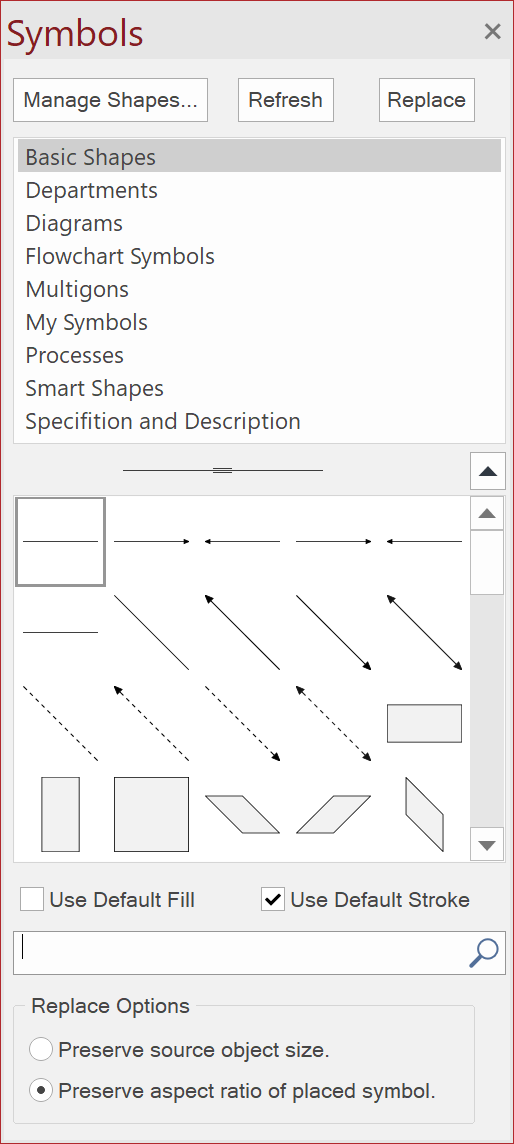This screenshot has height=1144, width=514.
Task: Select Preserve source object size option
Action: click(x=41, y=1050)
